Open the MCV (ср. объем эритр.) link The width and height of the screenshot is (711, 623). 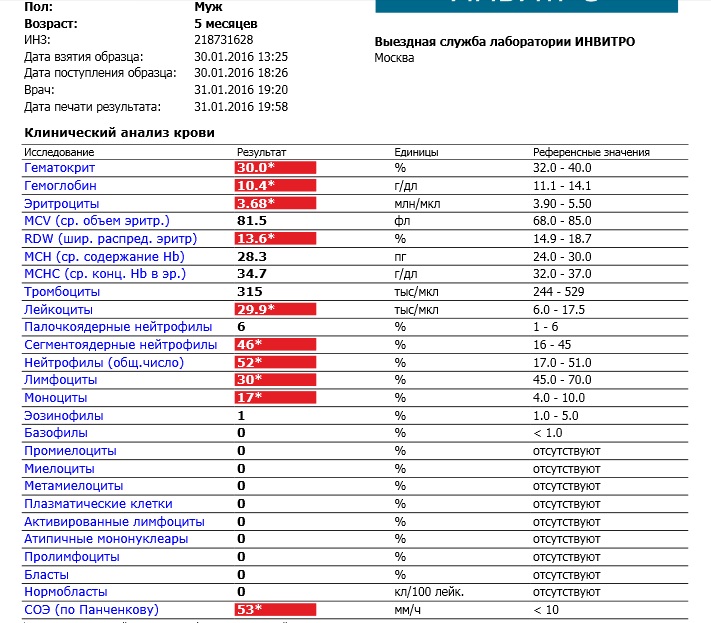pyautogui.click(x=97, y=220)
